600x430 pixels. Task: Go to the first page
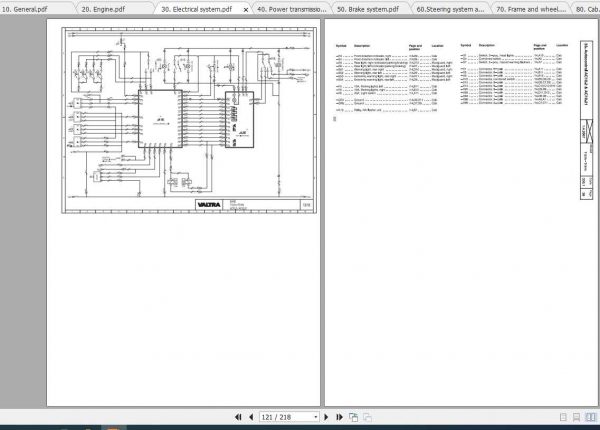click(238, 417)
